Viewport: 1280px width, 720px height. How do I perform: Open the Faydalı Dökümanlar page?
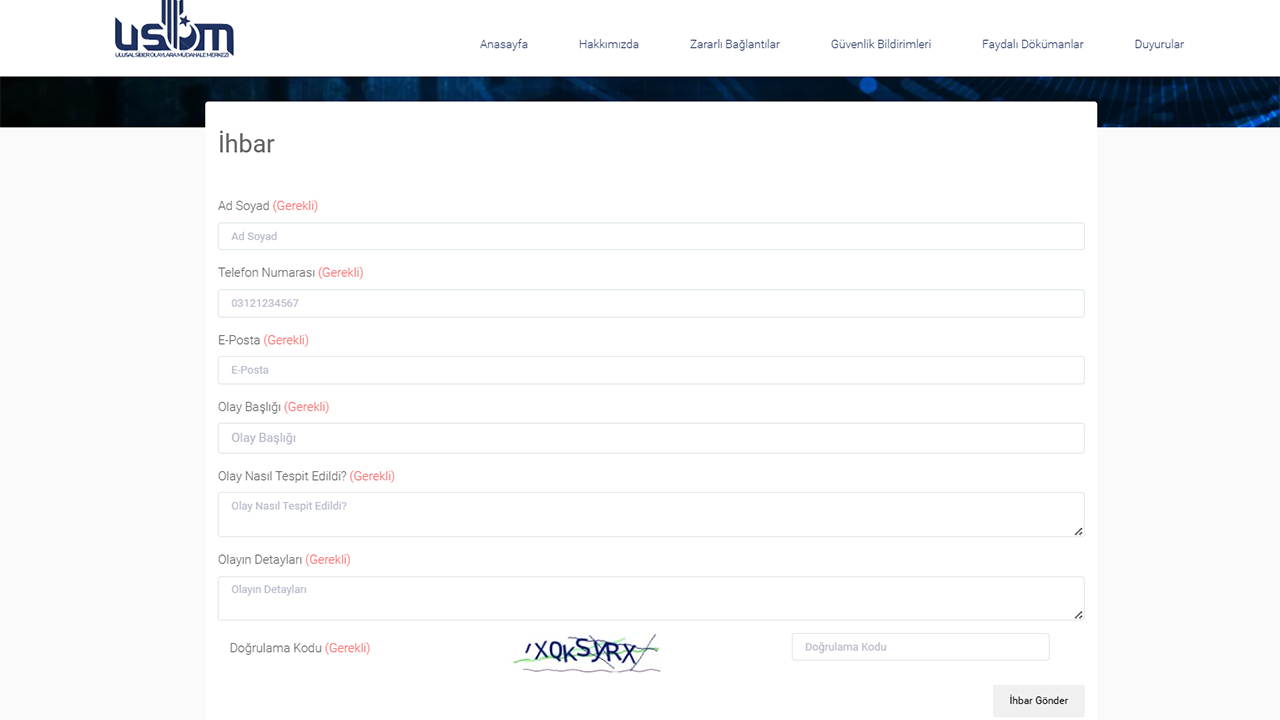[x=1032, y=44]
